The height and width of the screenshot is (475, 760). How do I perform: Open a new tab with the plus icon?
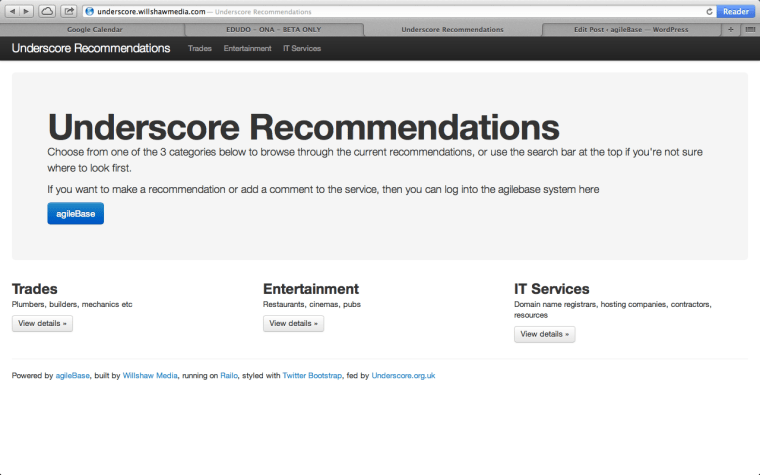pyautogui.click(x=731, y=29)
